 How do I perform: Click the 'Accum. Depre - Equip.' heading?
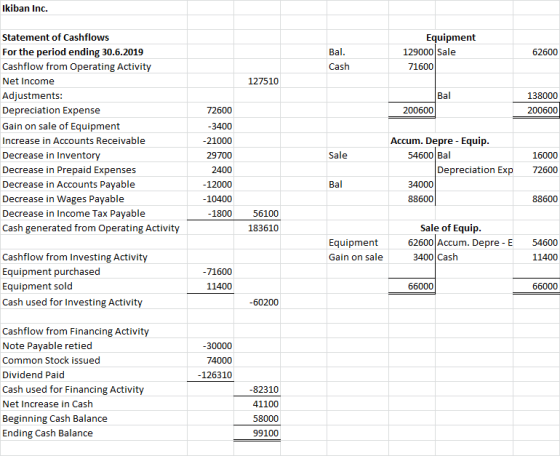coord(440,141)
